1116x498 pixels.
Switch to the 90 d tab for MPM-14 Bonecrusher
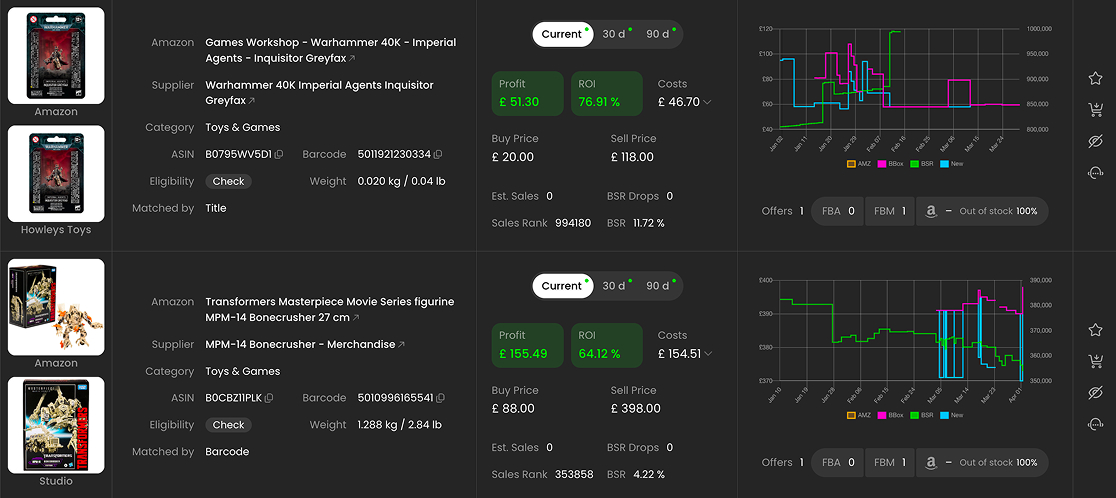point(658,286)
